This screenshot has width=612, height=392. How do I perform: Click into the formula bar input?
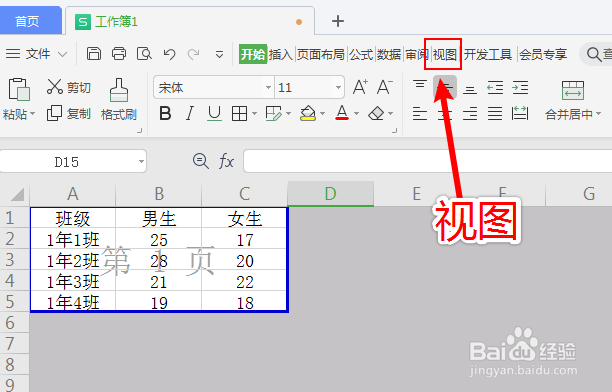427,161
